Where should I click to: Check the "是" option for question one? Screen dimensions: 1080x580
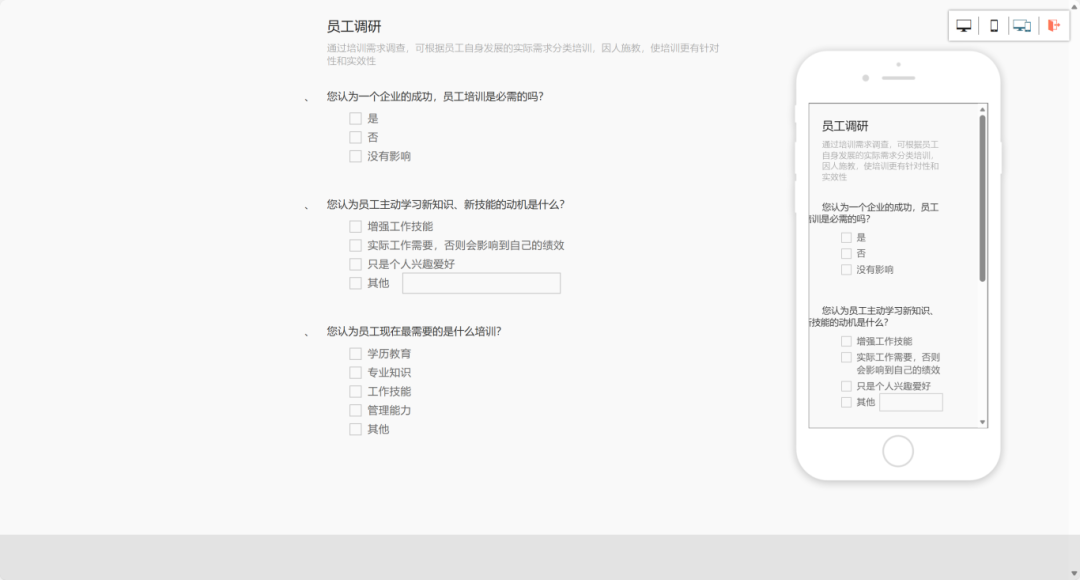(356, 117)
